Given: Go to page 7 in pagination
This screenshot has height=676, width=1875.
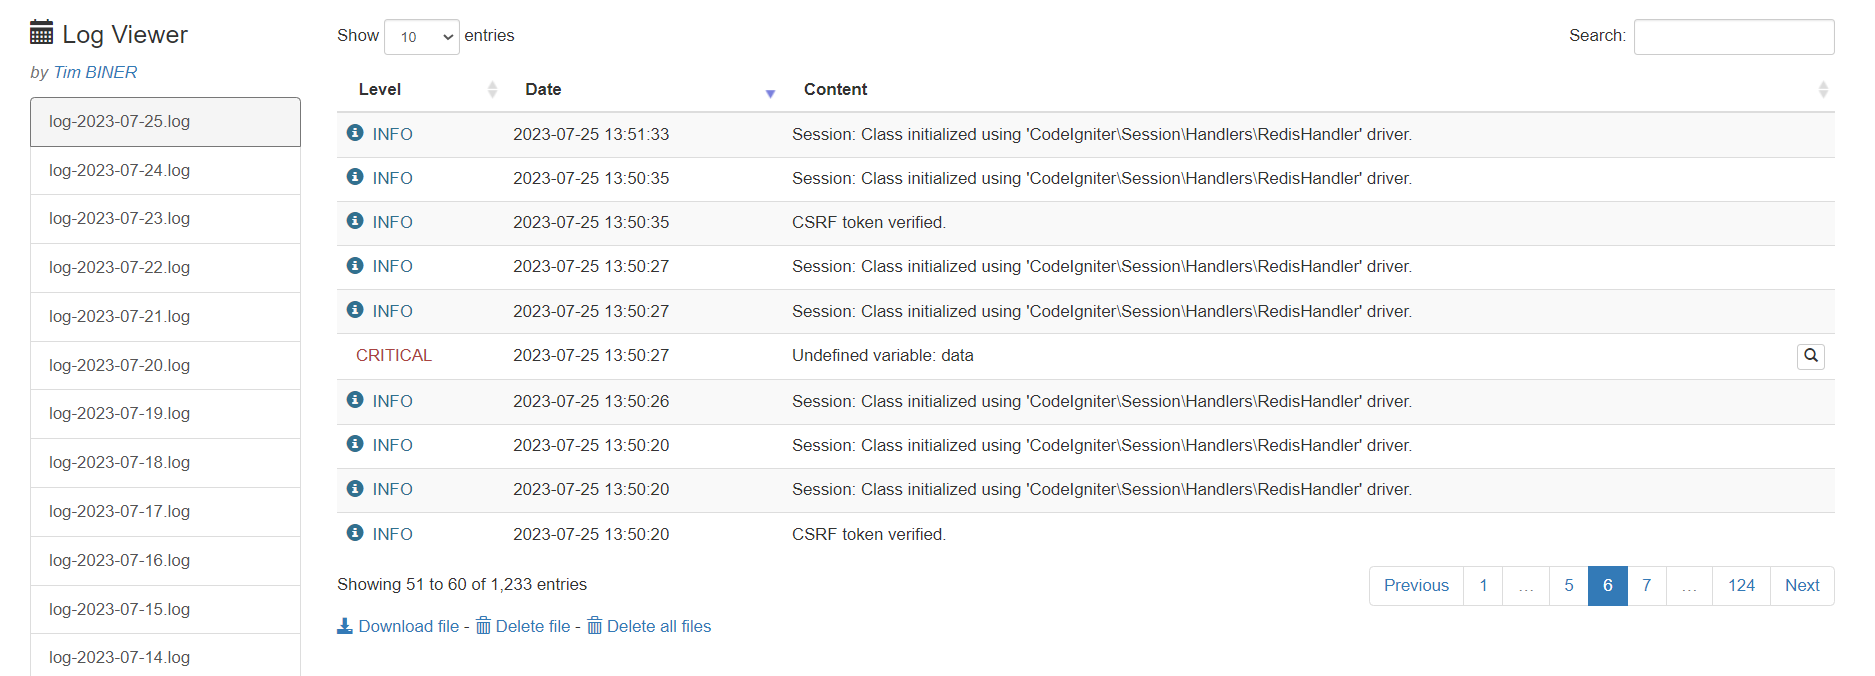Looking at the screenshot, I should (1646, 586).
